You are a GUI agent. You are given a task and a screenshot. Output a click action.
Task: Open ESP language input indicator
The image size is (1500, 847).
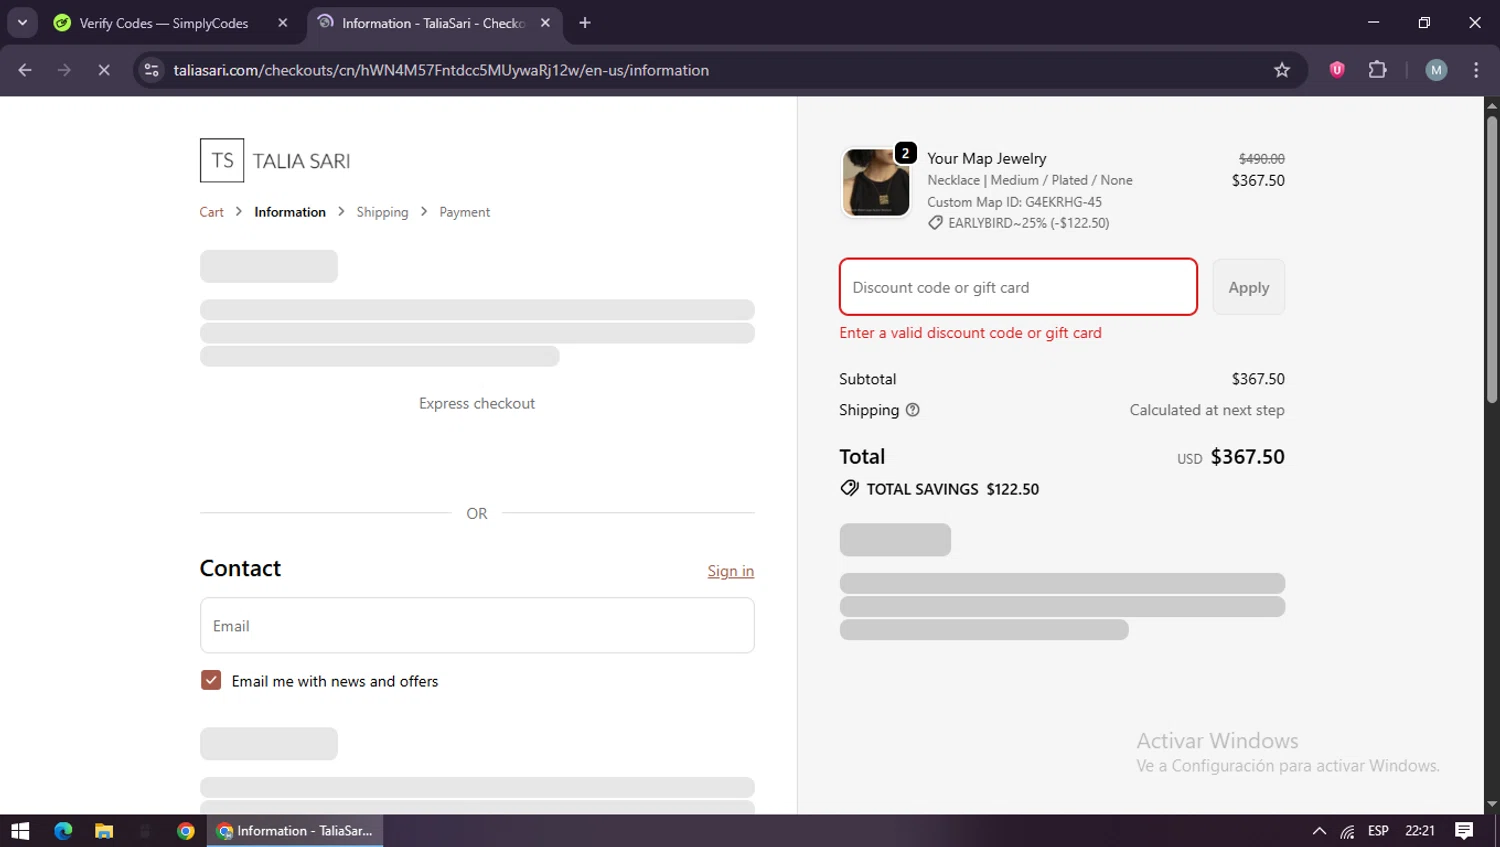point(1378,831)
